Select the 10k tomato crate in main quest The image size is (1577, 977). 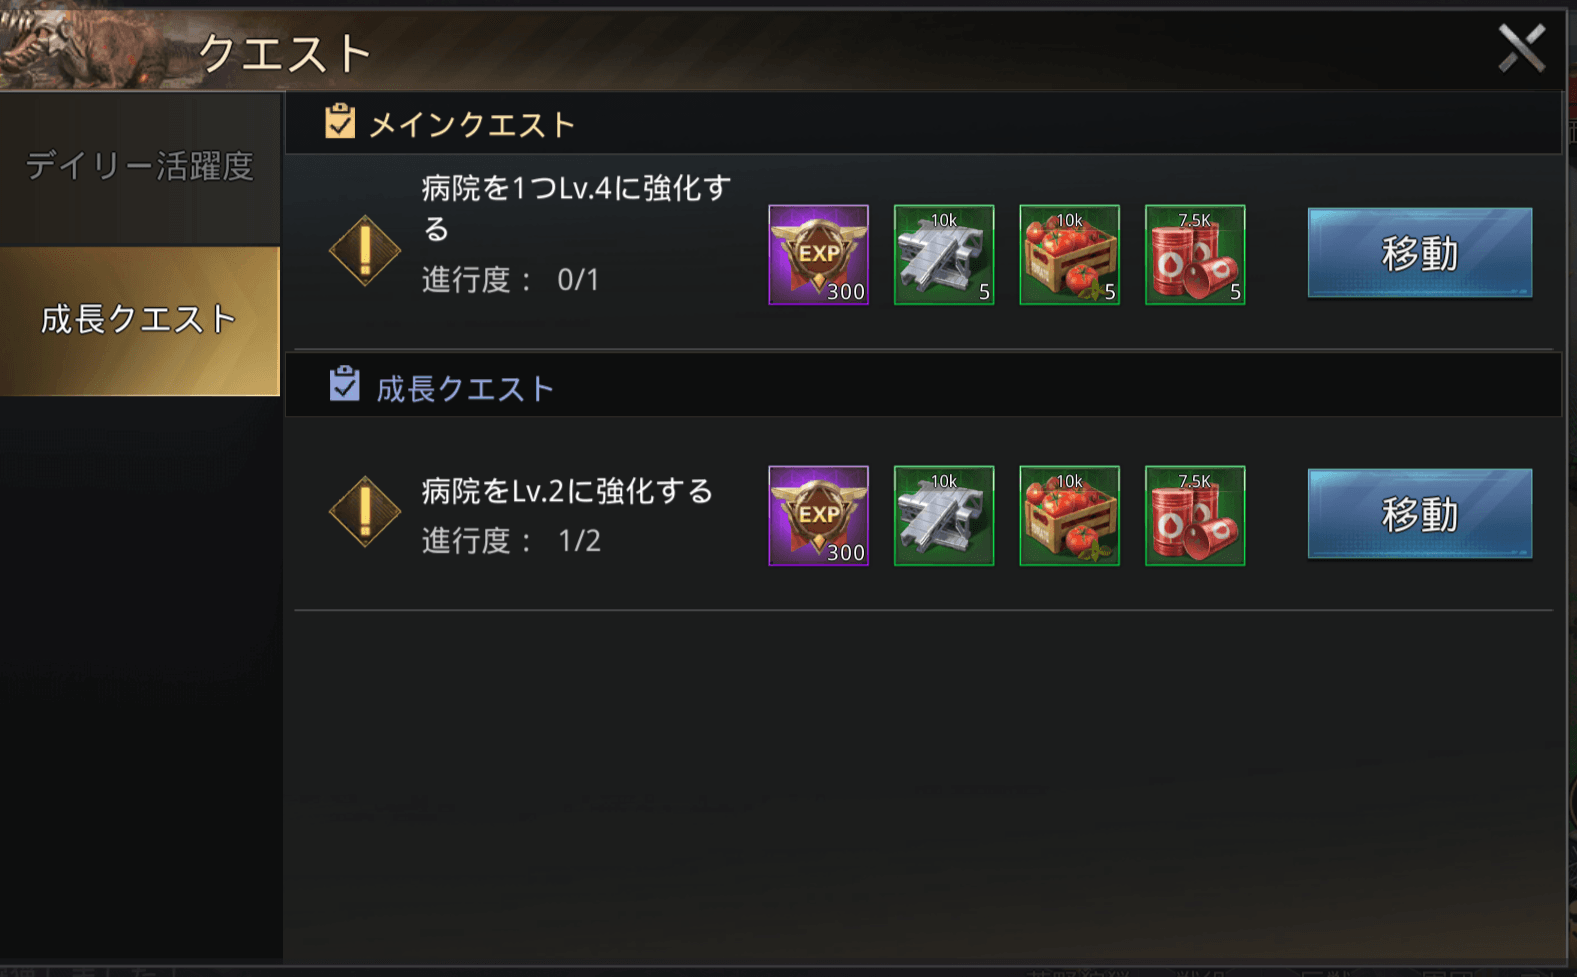[x=1069, y=255]
